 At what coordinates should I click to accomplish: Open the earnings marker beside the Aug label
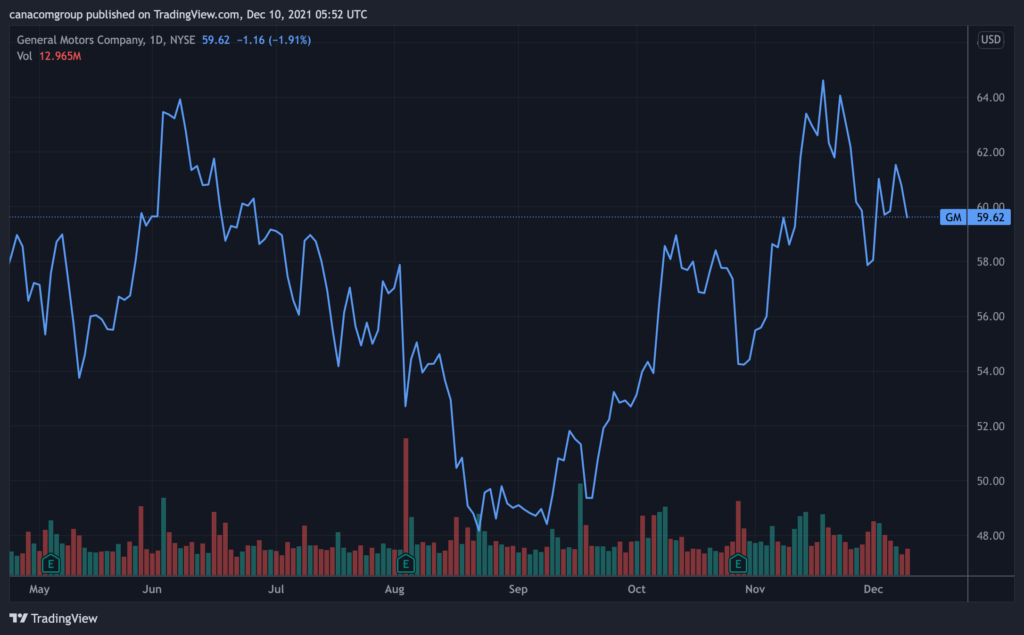point(406,563)
